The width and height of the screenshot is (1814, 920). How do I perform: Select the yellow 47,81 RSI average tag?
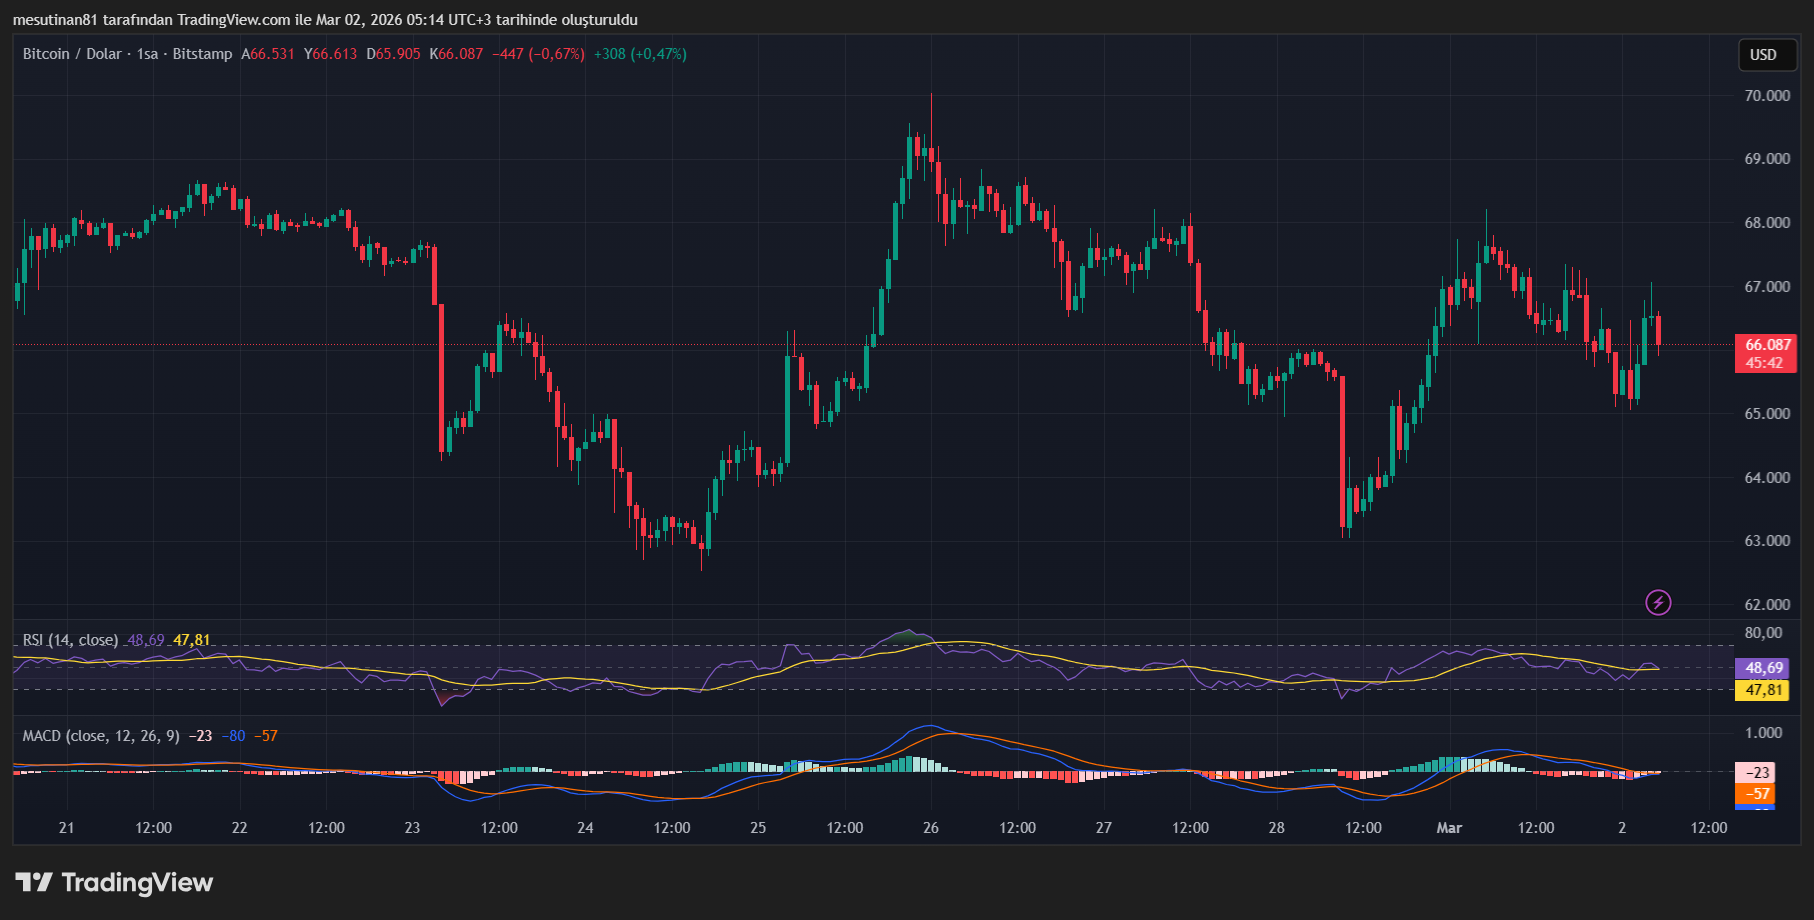1764,690
